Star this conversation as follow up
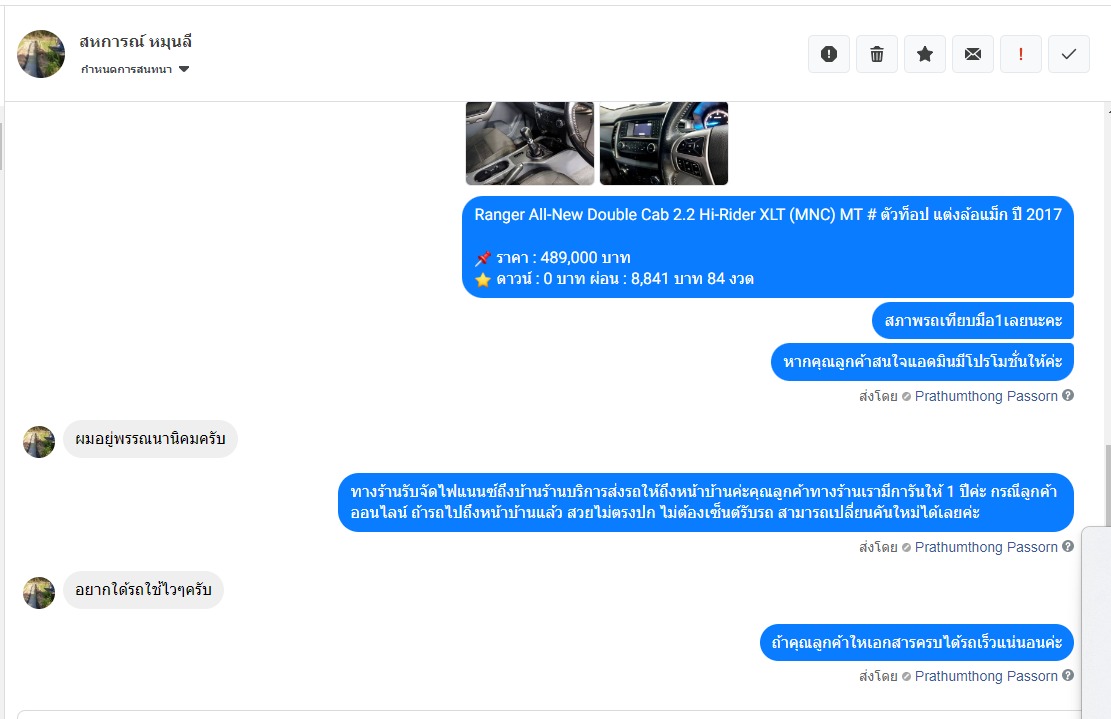The height and width of the screenshot is (719, 1111). click(x=925, y=54)
